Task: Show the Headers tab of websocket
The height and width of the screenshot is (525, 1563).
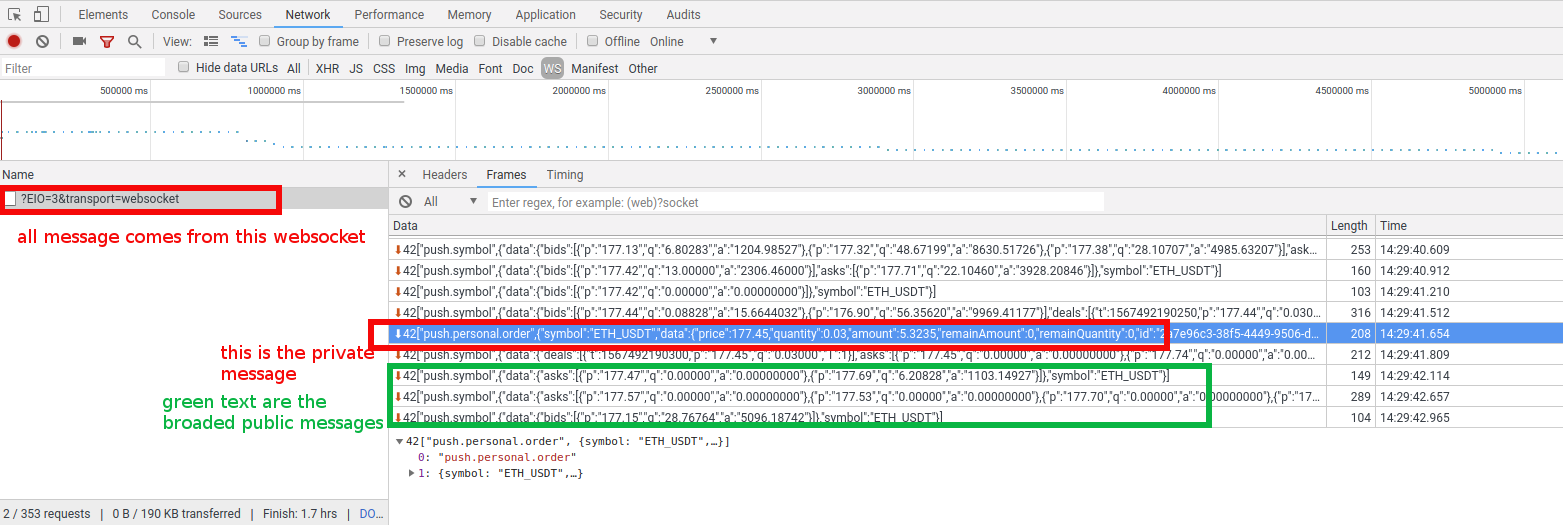Action: pyautogui.click(x=445, y=174)
